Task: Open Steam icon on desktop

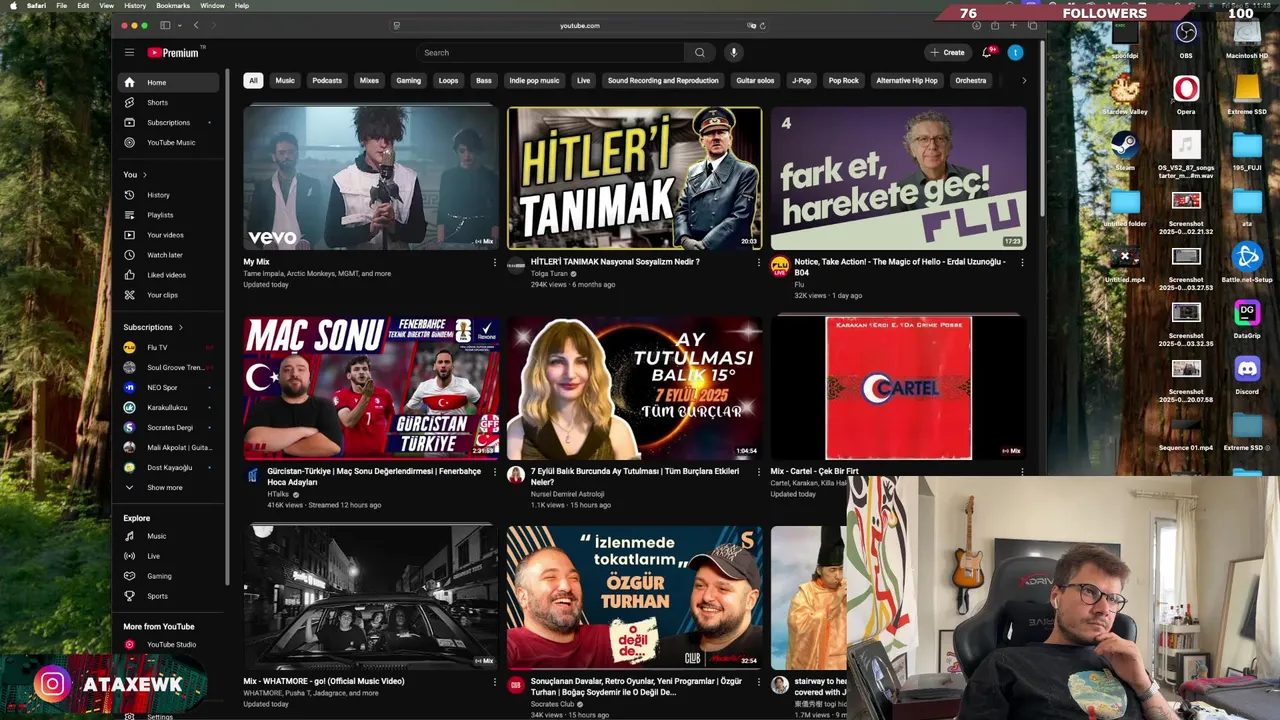Action: 1125,145
